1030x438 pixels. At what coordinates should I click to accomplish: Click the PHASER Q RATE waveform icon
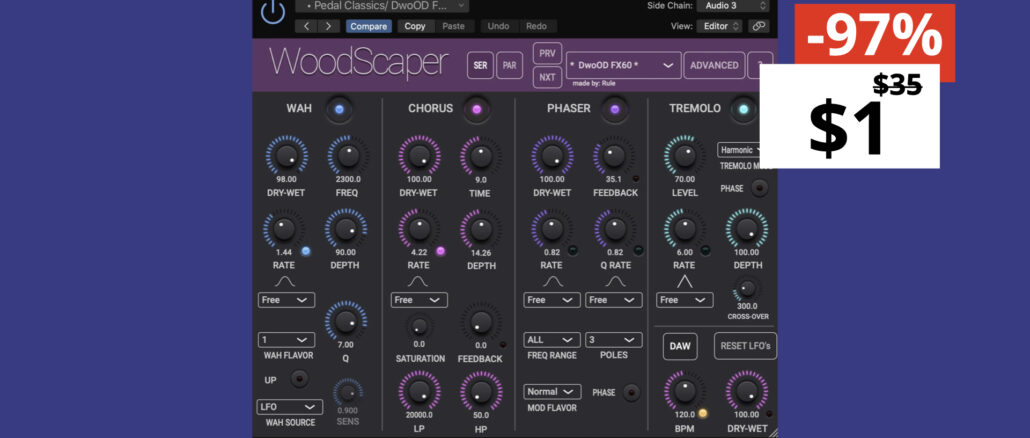point(615,282)
